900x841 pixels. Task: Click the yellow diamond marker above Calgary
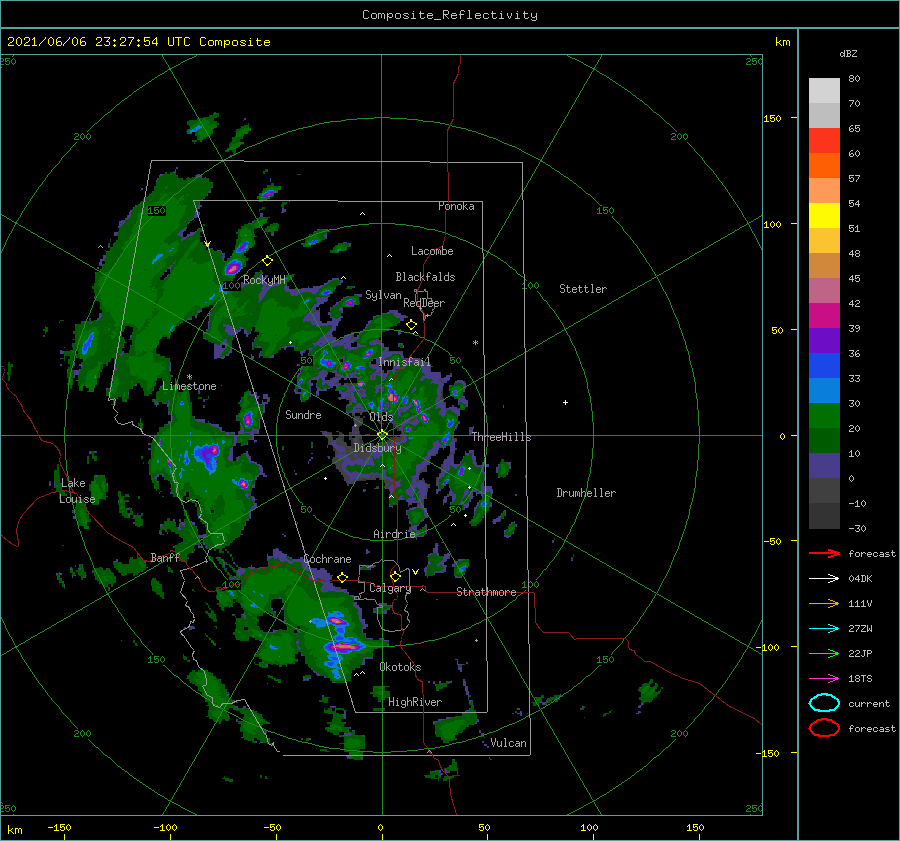(x=395, y=576)
